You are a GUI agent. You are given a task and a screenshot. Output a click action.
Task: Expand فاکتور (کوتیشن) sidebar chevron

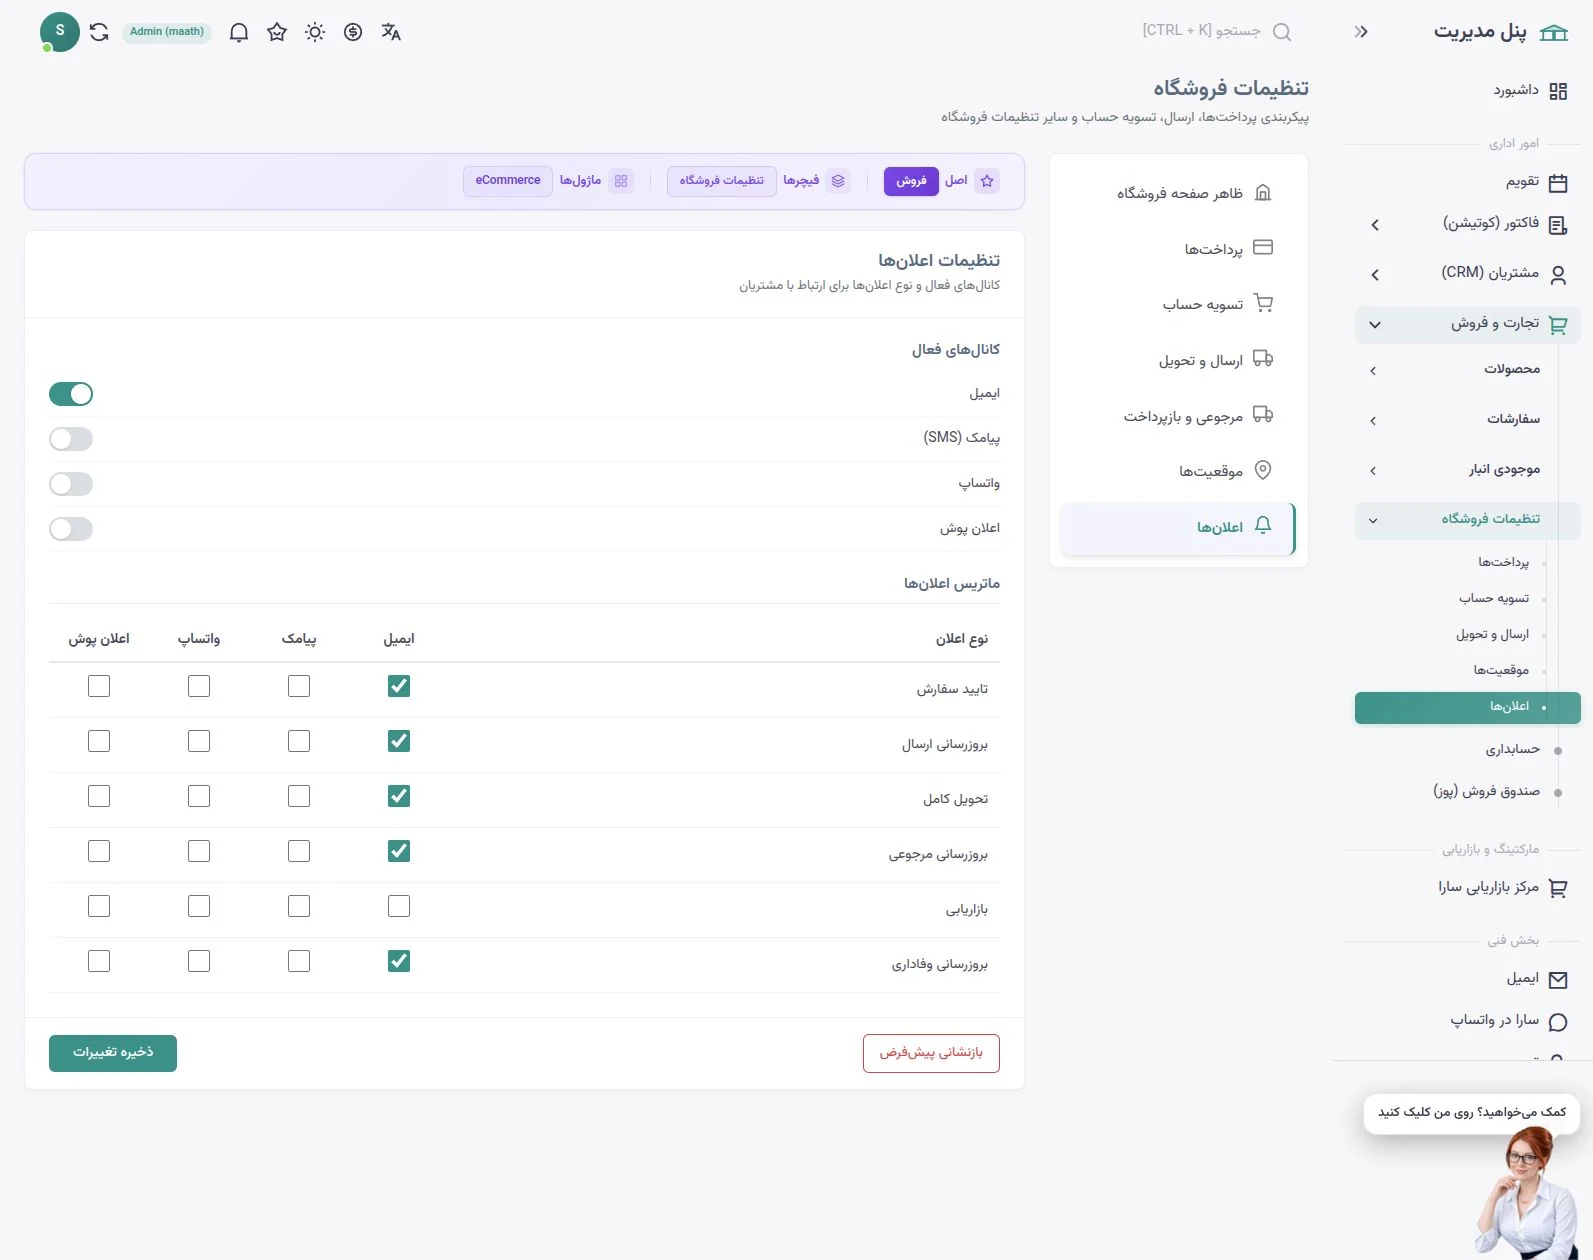[x=1375, y=225]
